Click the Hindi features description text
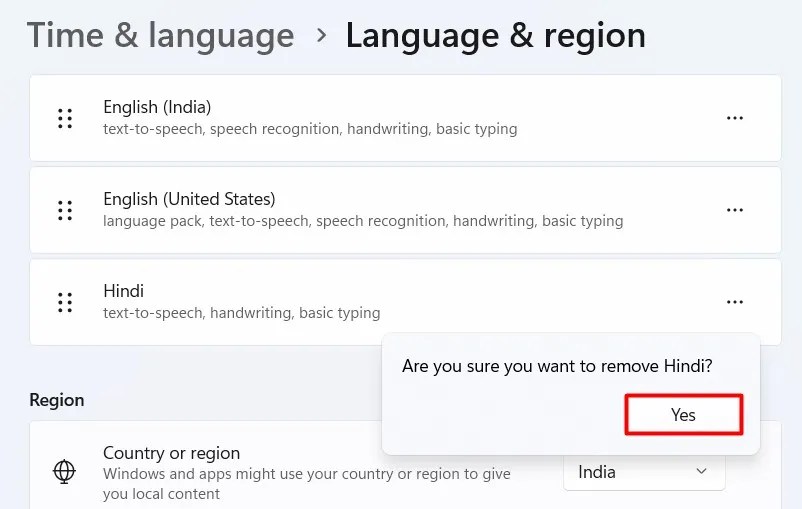This screenshot has height=509, width=802. pyautogui.click(x=241, y=313)
